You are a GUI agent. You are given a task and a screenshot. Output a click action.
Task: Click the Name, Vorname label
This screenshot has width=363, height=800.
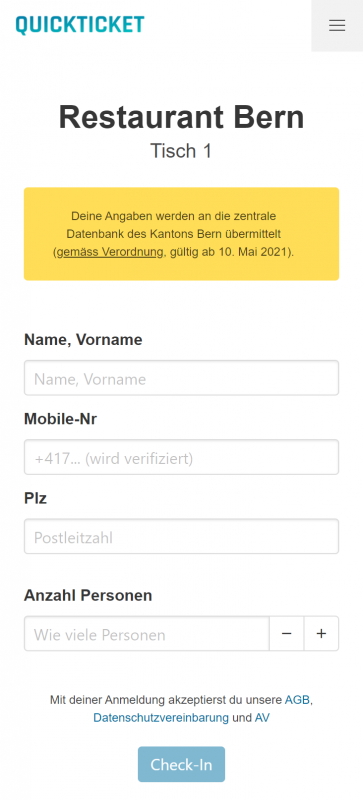tap(83, 340)
